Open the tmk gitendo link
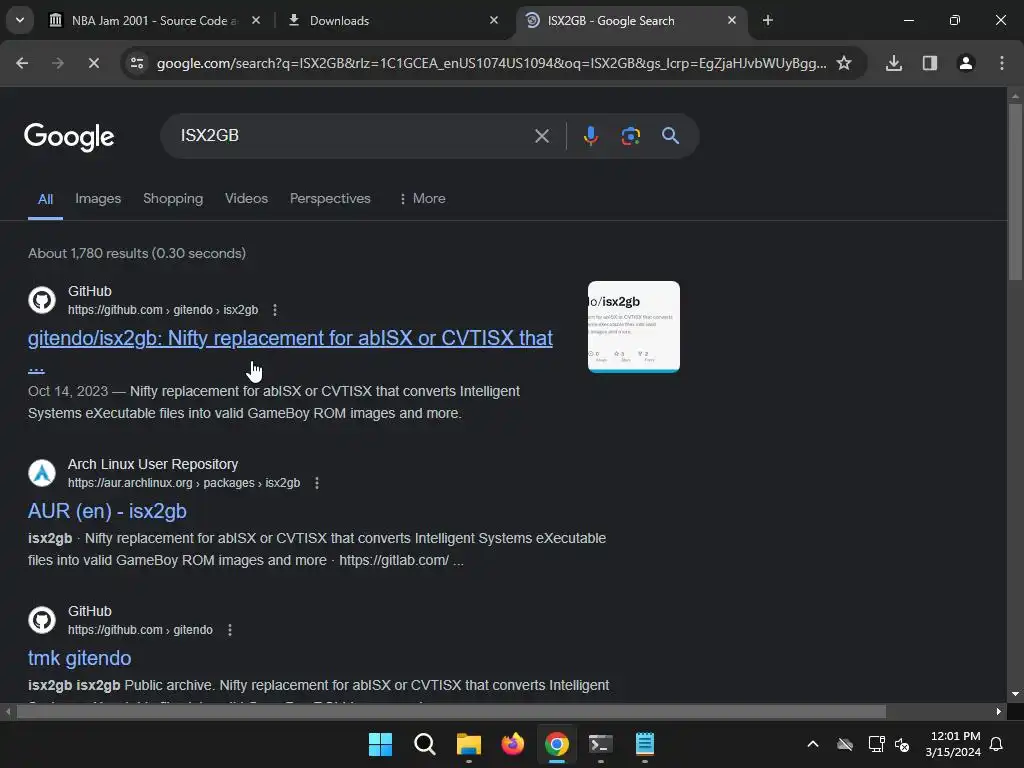Viewport: 1024px width, 768px height. (80, 658)
